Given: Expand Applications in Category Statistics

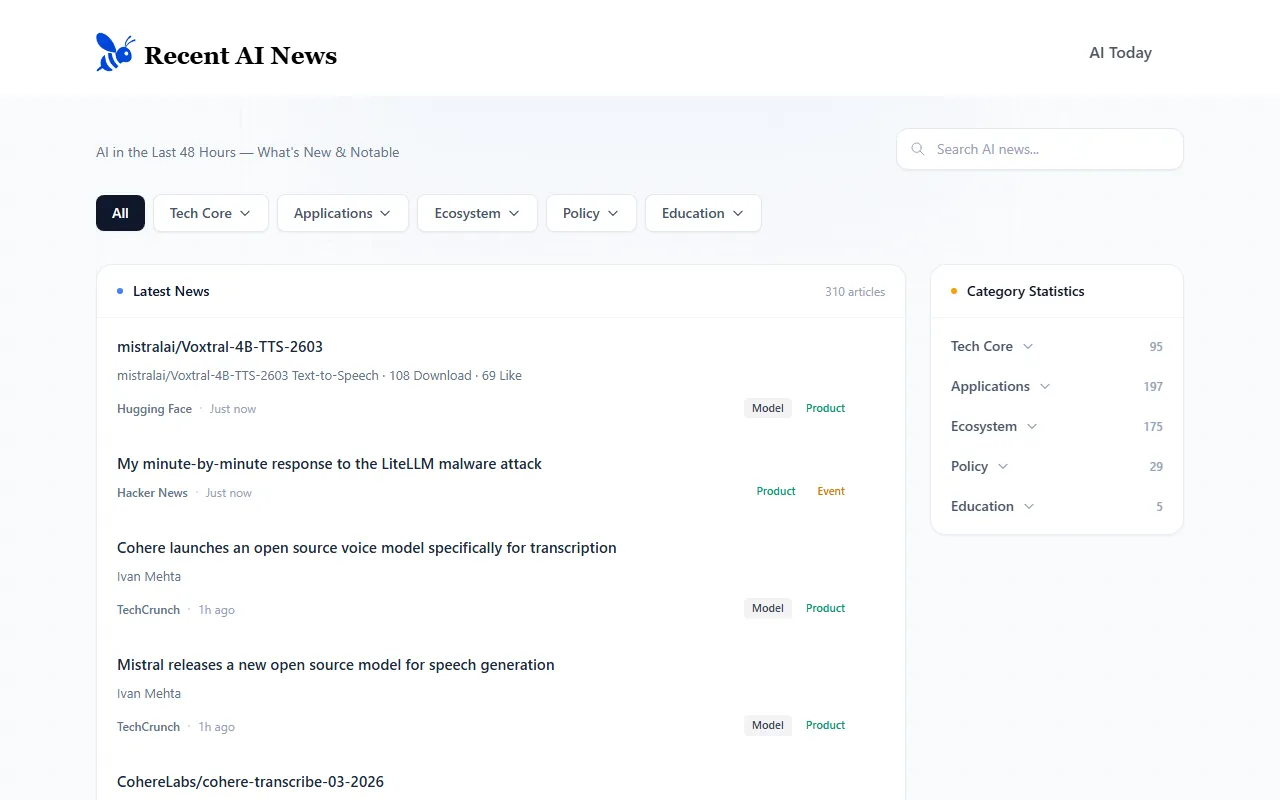Looking at the screenshot, I should point(1000,386).
